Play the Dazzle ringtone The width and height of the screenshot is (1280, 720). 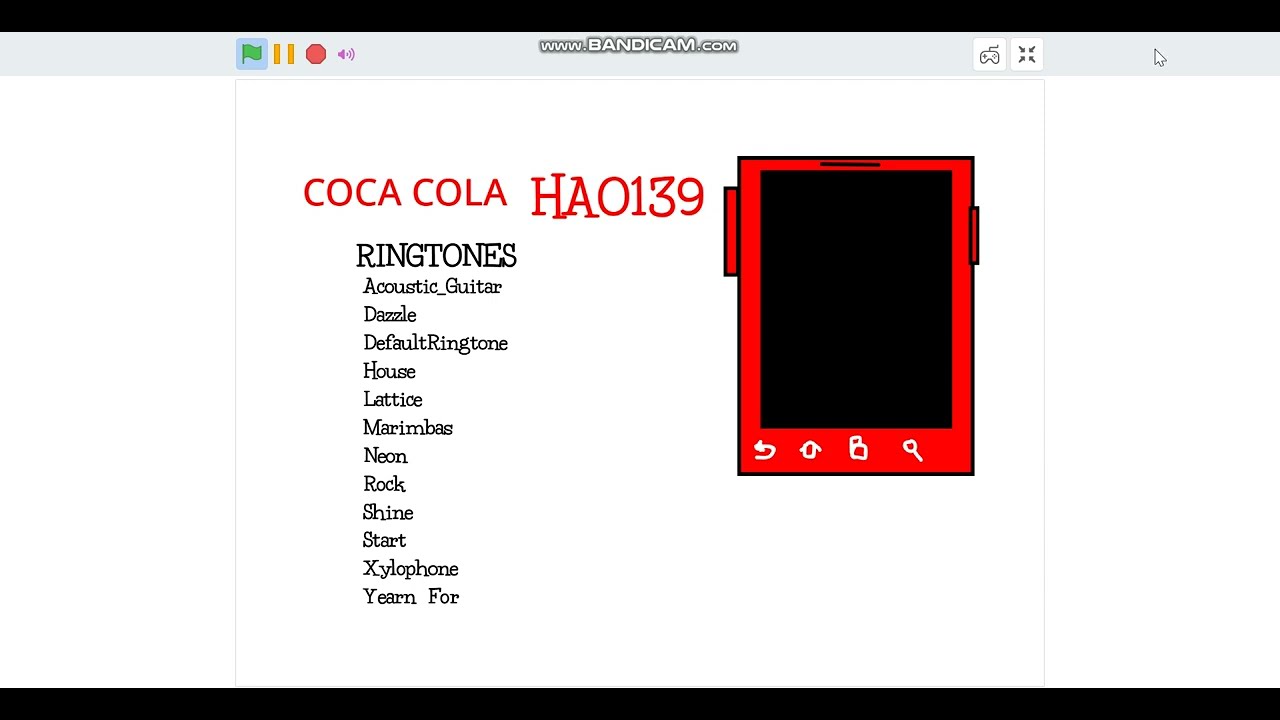click(x=390, y=315)
